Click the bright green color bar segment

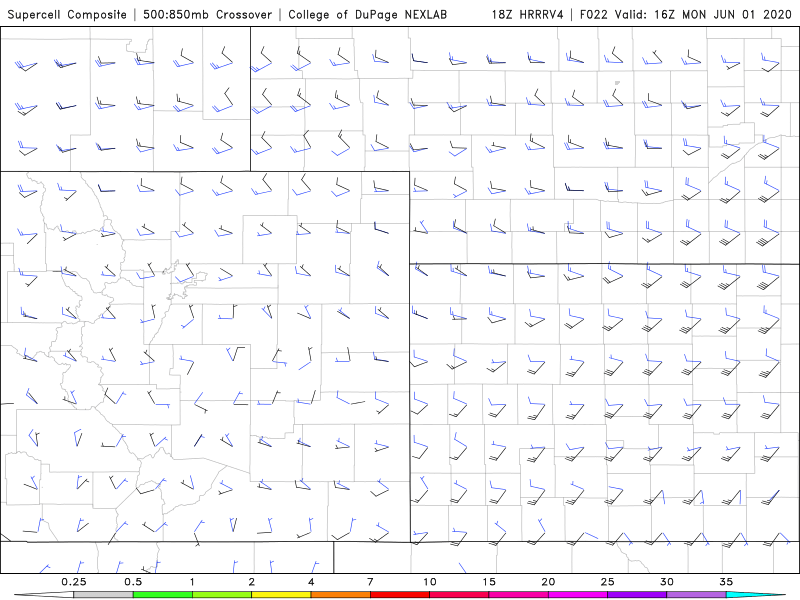[x=163, y=595]
